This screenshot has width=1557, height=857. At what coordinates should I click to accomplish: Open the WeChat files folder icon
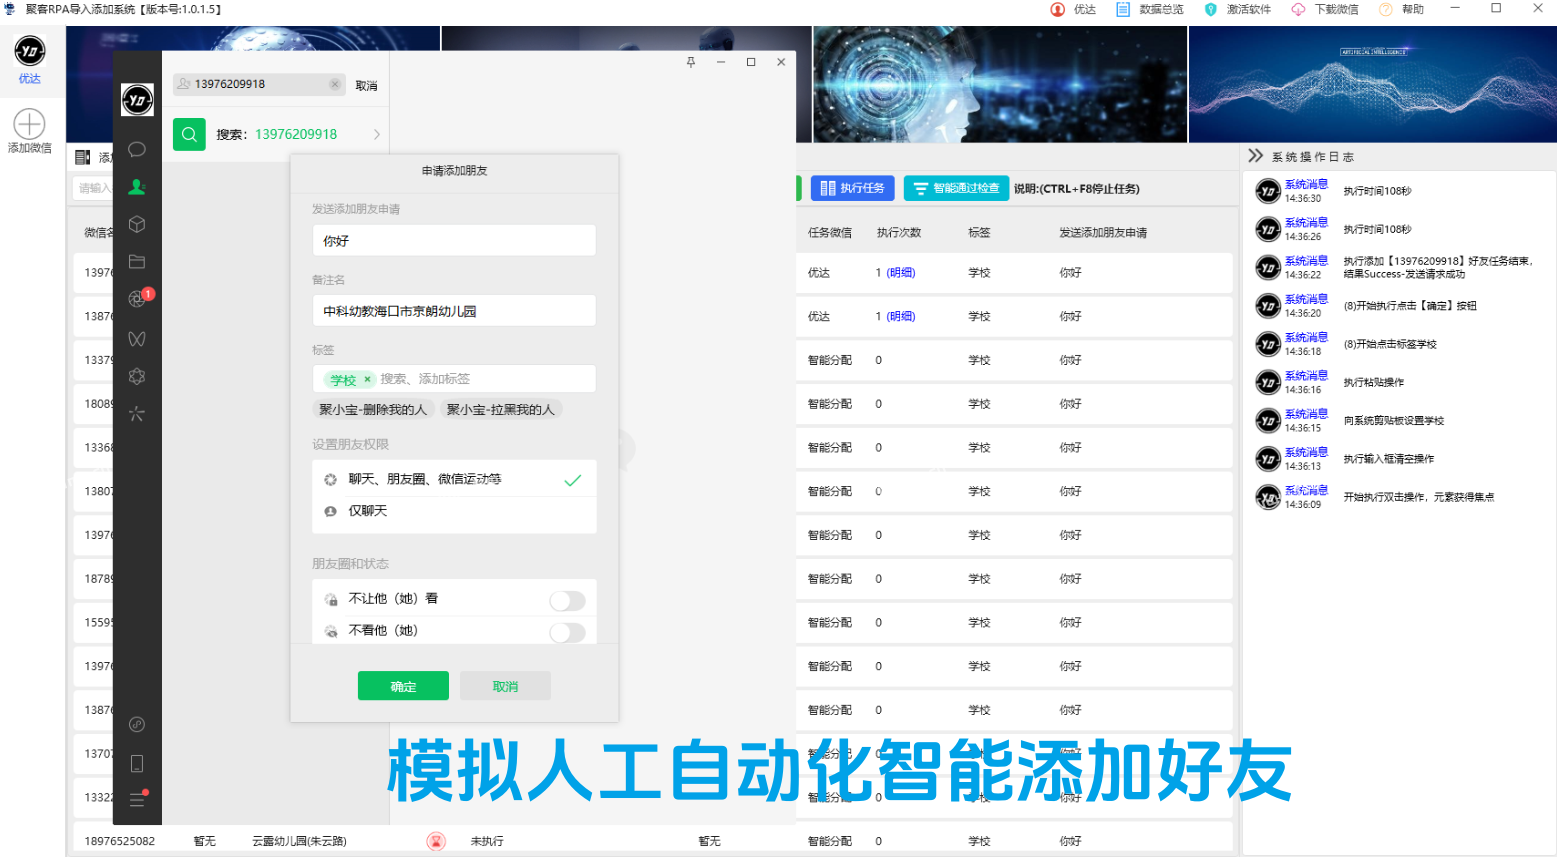pyautogui.click(x=137, y=262)
